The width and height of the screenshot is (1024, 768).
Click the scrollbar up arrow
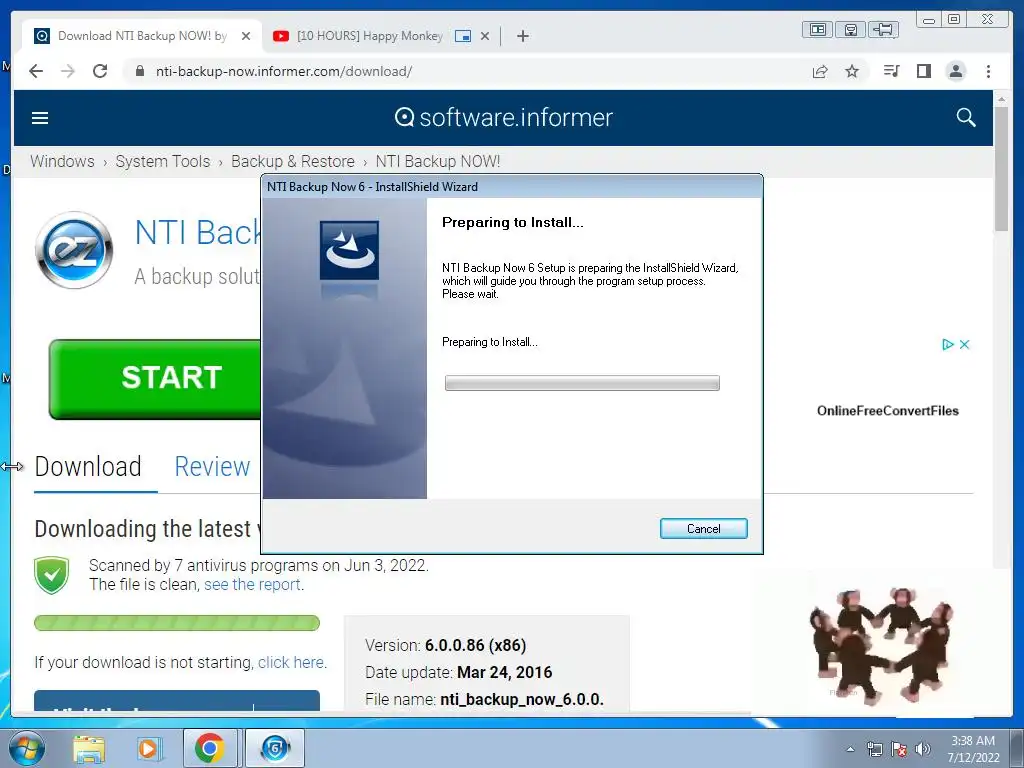click(x=1001, y=99)
